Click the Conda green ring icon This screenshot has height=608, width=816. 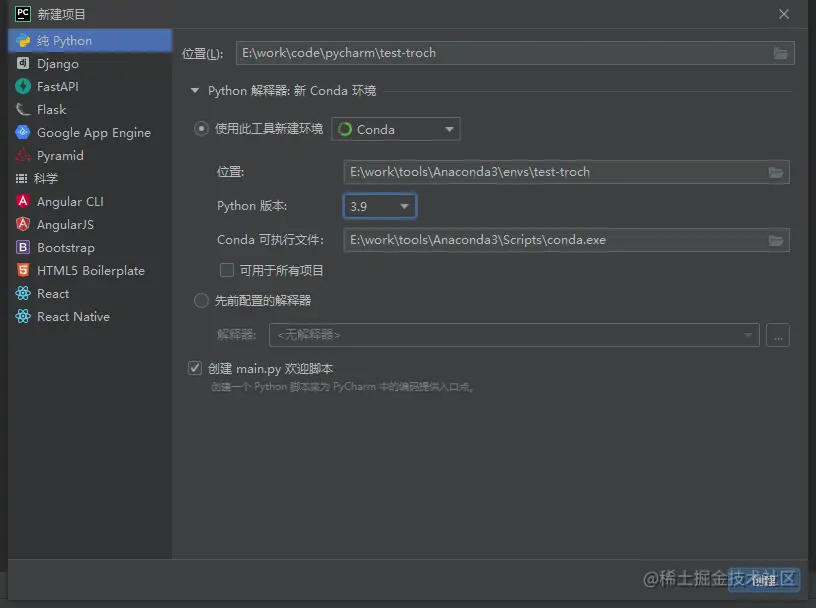click(x=345, y=129)
